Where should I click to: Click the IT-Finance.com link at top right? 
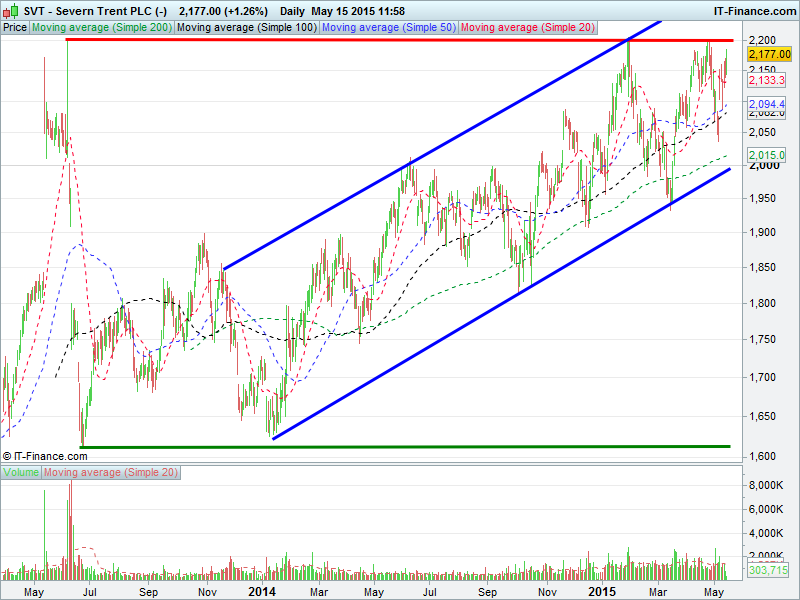tap(755, 11)
